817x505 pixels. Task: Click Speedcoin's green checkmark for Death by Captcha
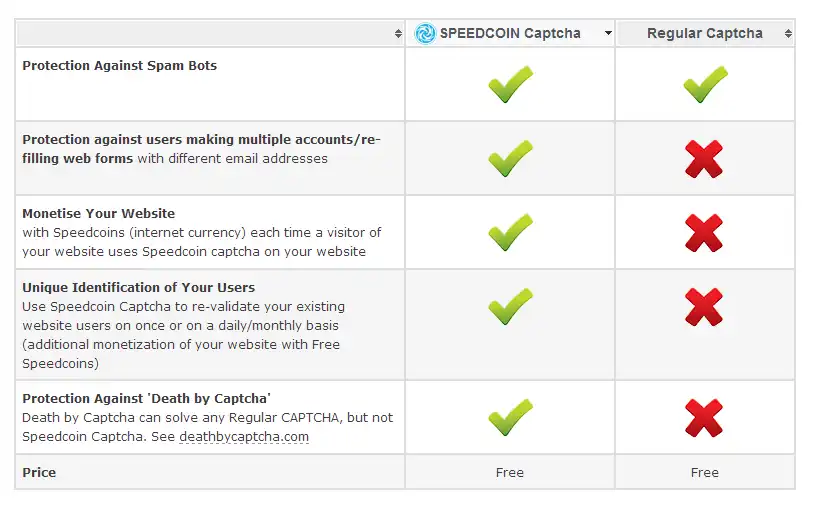pos(510,417)
